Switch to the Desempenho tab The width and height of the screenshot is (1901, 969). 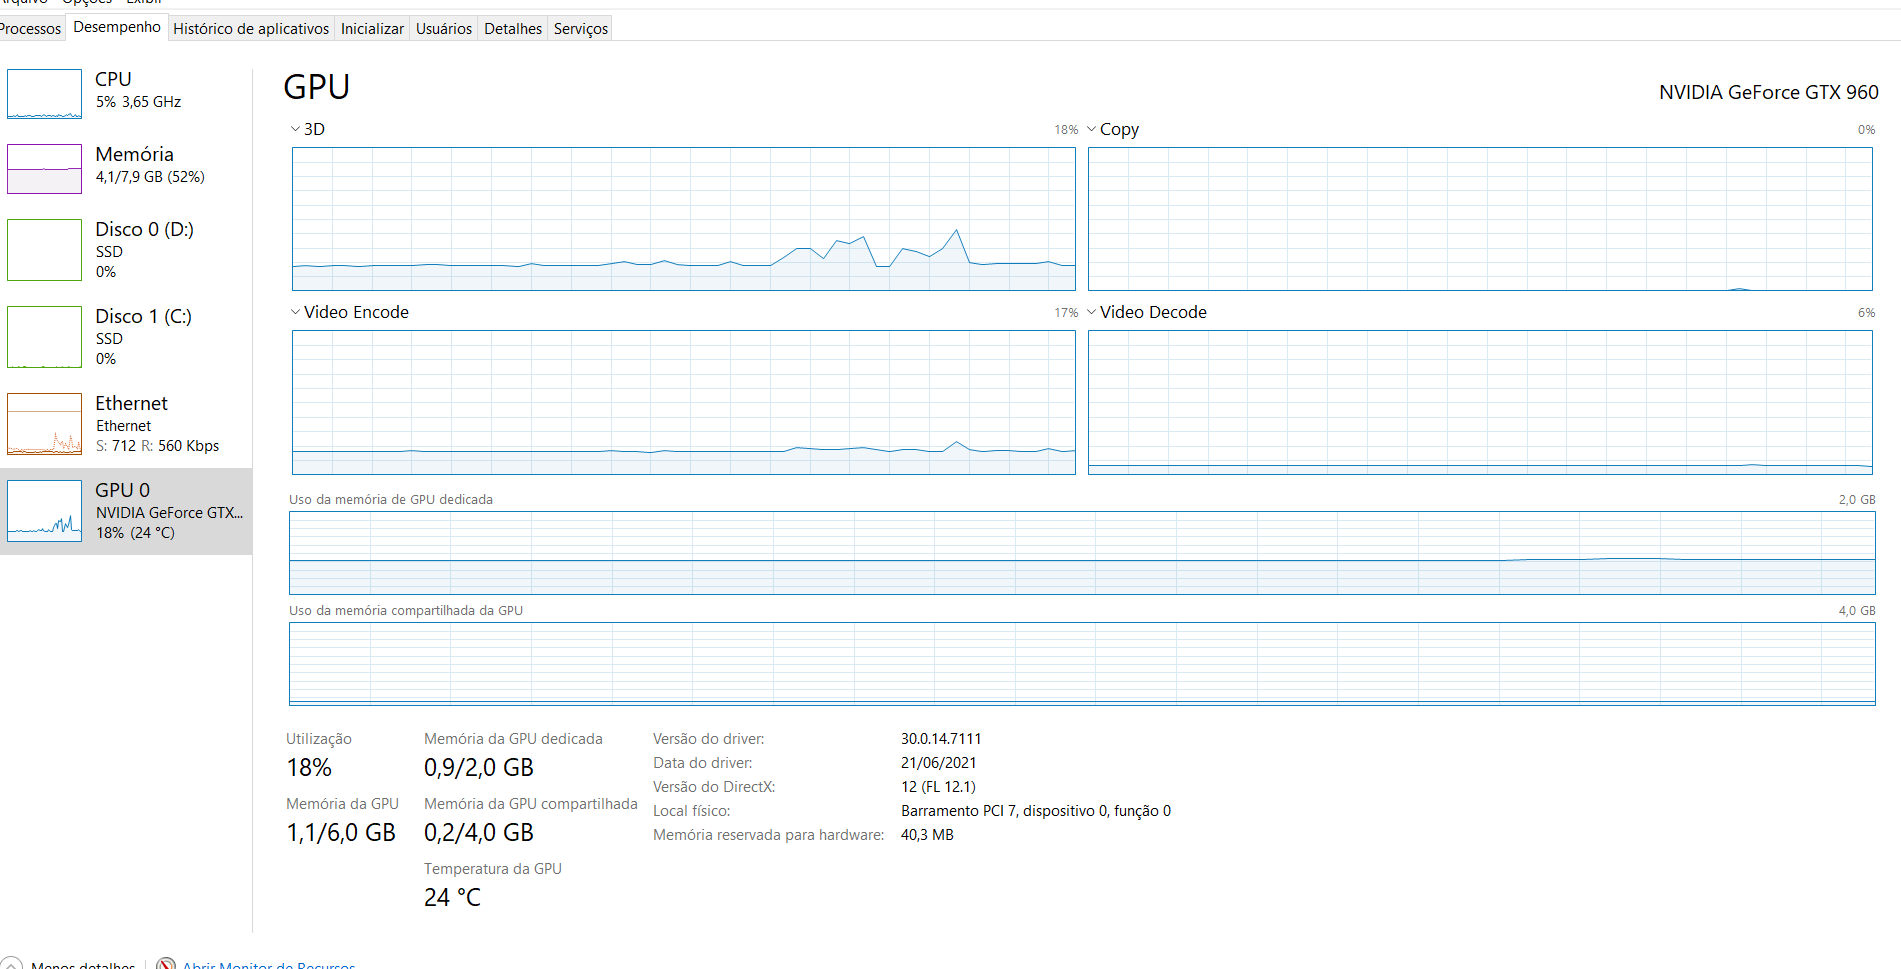point(117,27)
